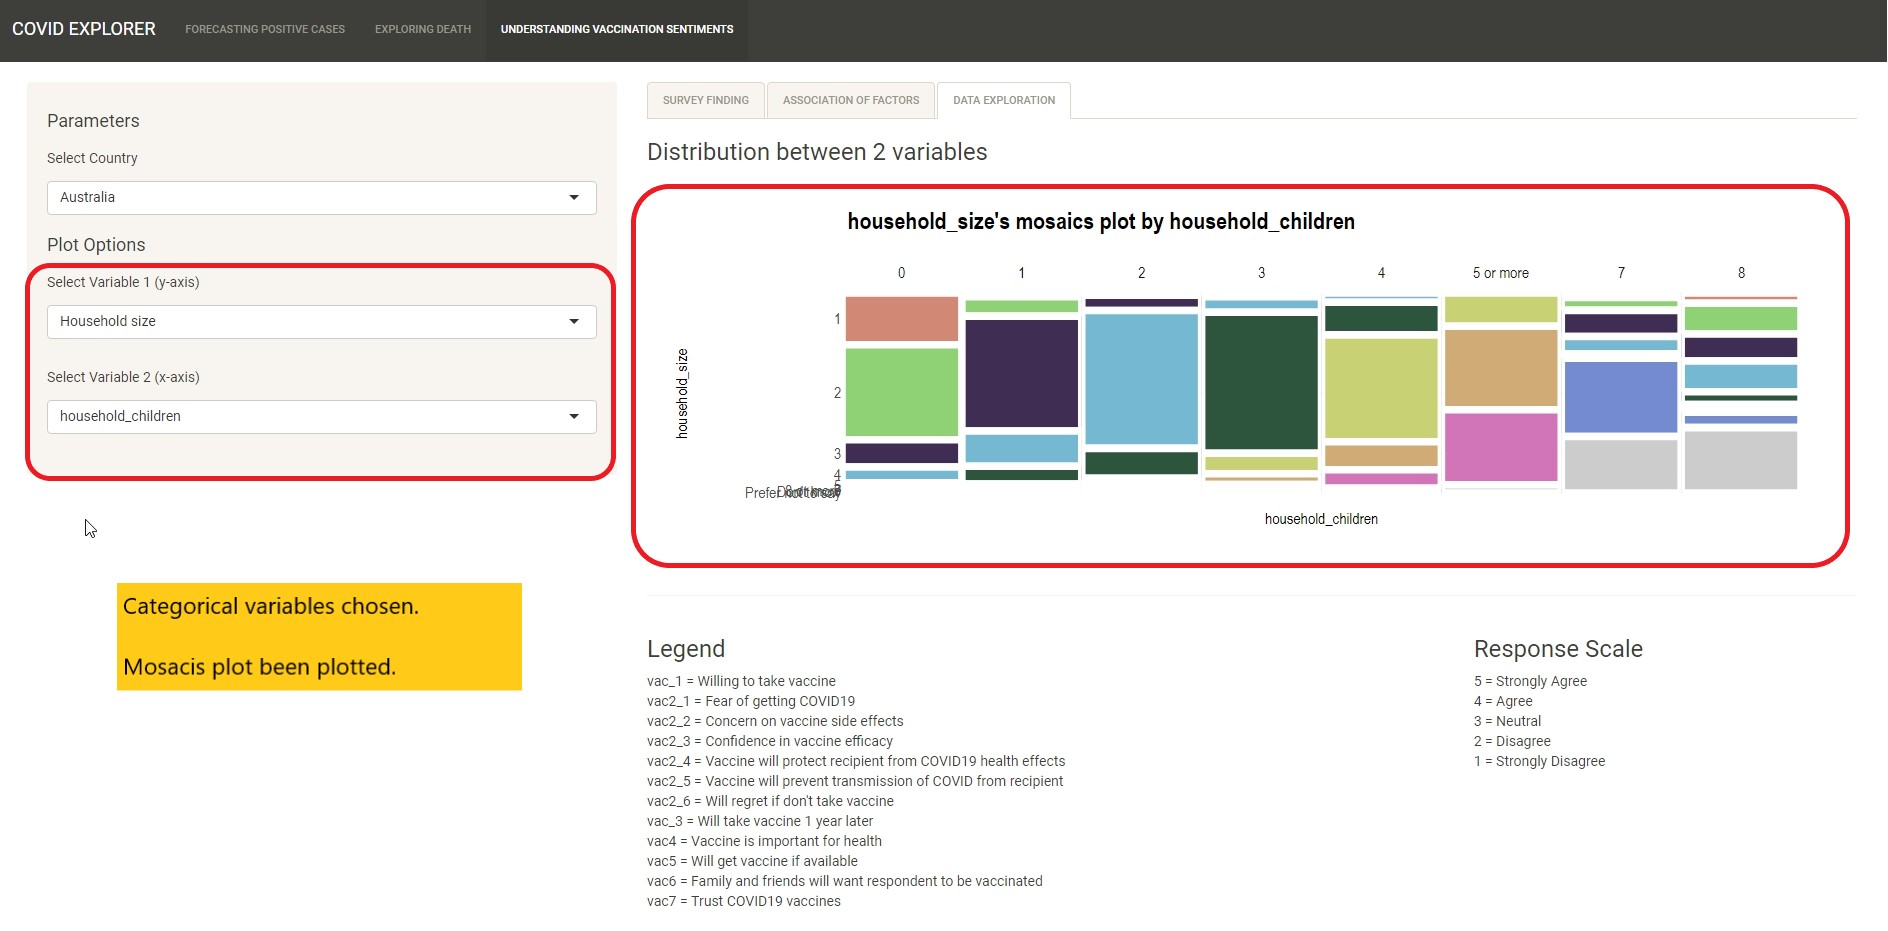Open the Exploring Death nav item

[423, 30]
